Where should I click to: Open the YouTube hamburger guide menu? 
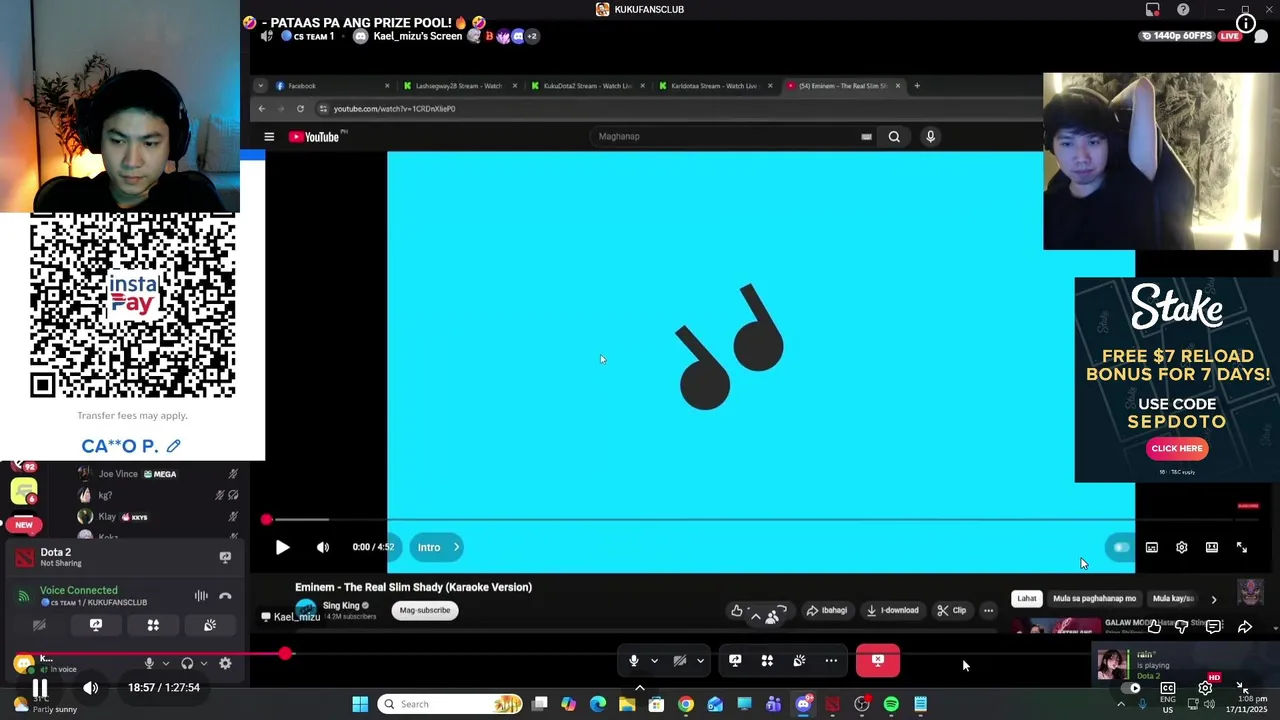point(269,137)
